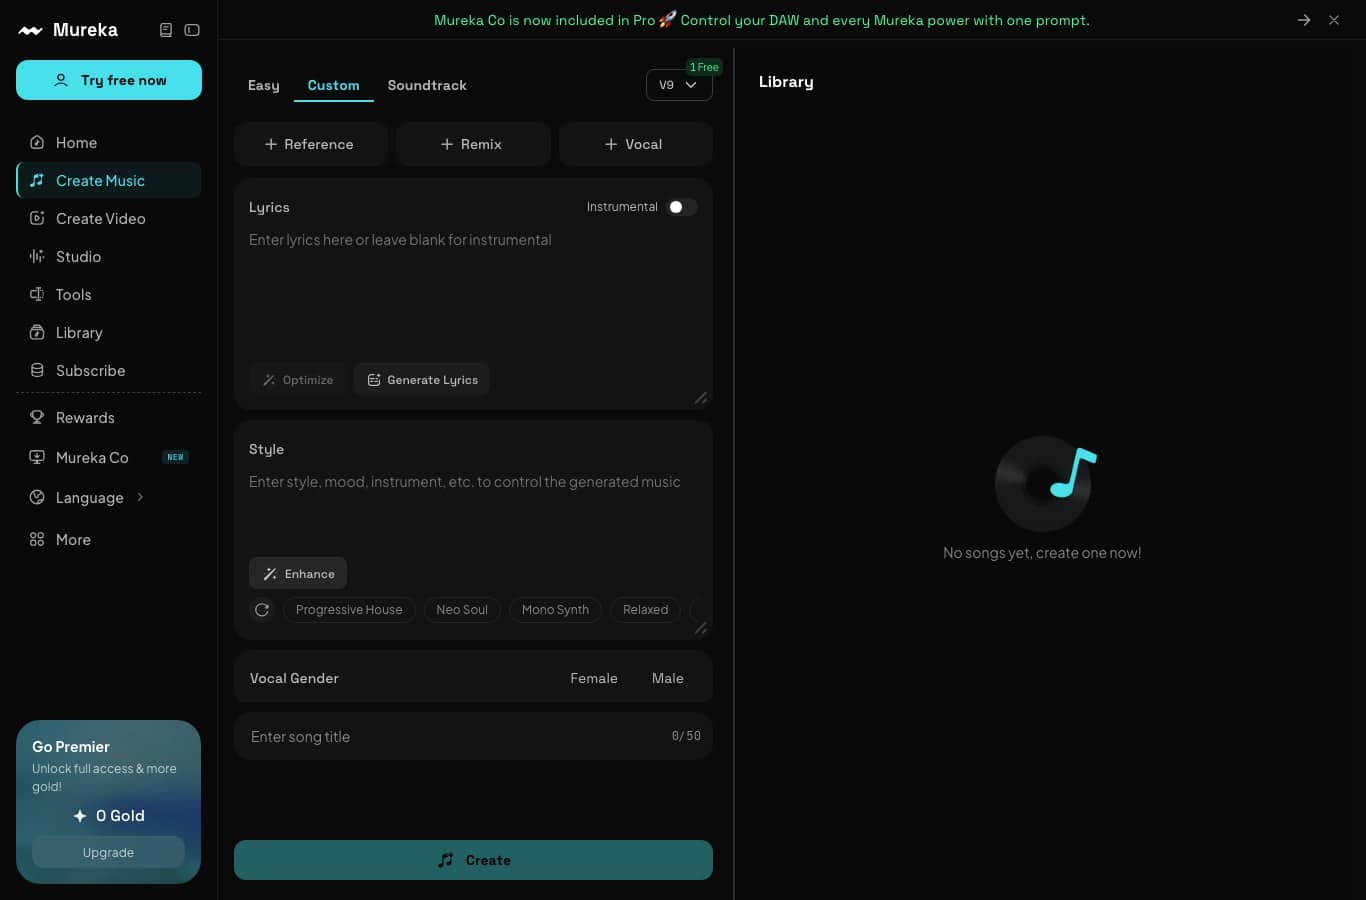1366x900 pixels.
Task: Open Library in the sidebar
Action: 108,333
